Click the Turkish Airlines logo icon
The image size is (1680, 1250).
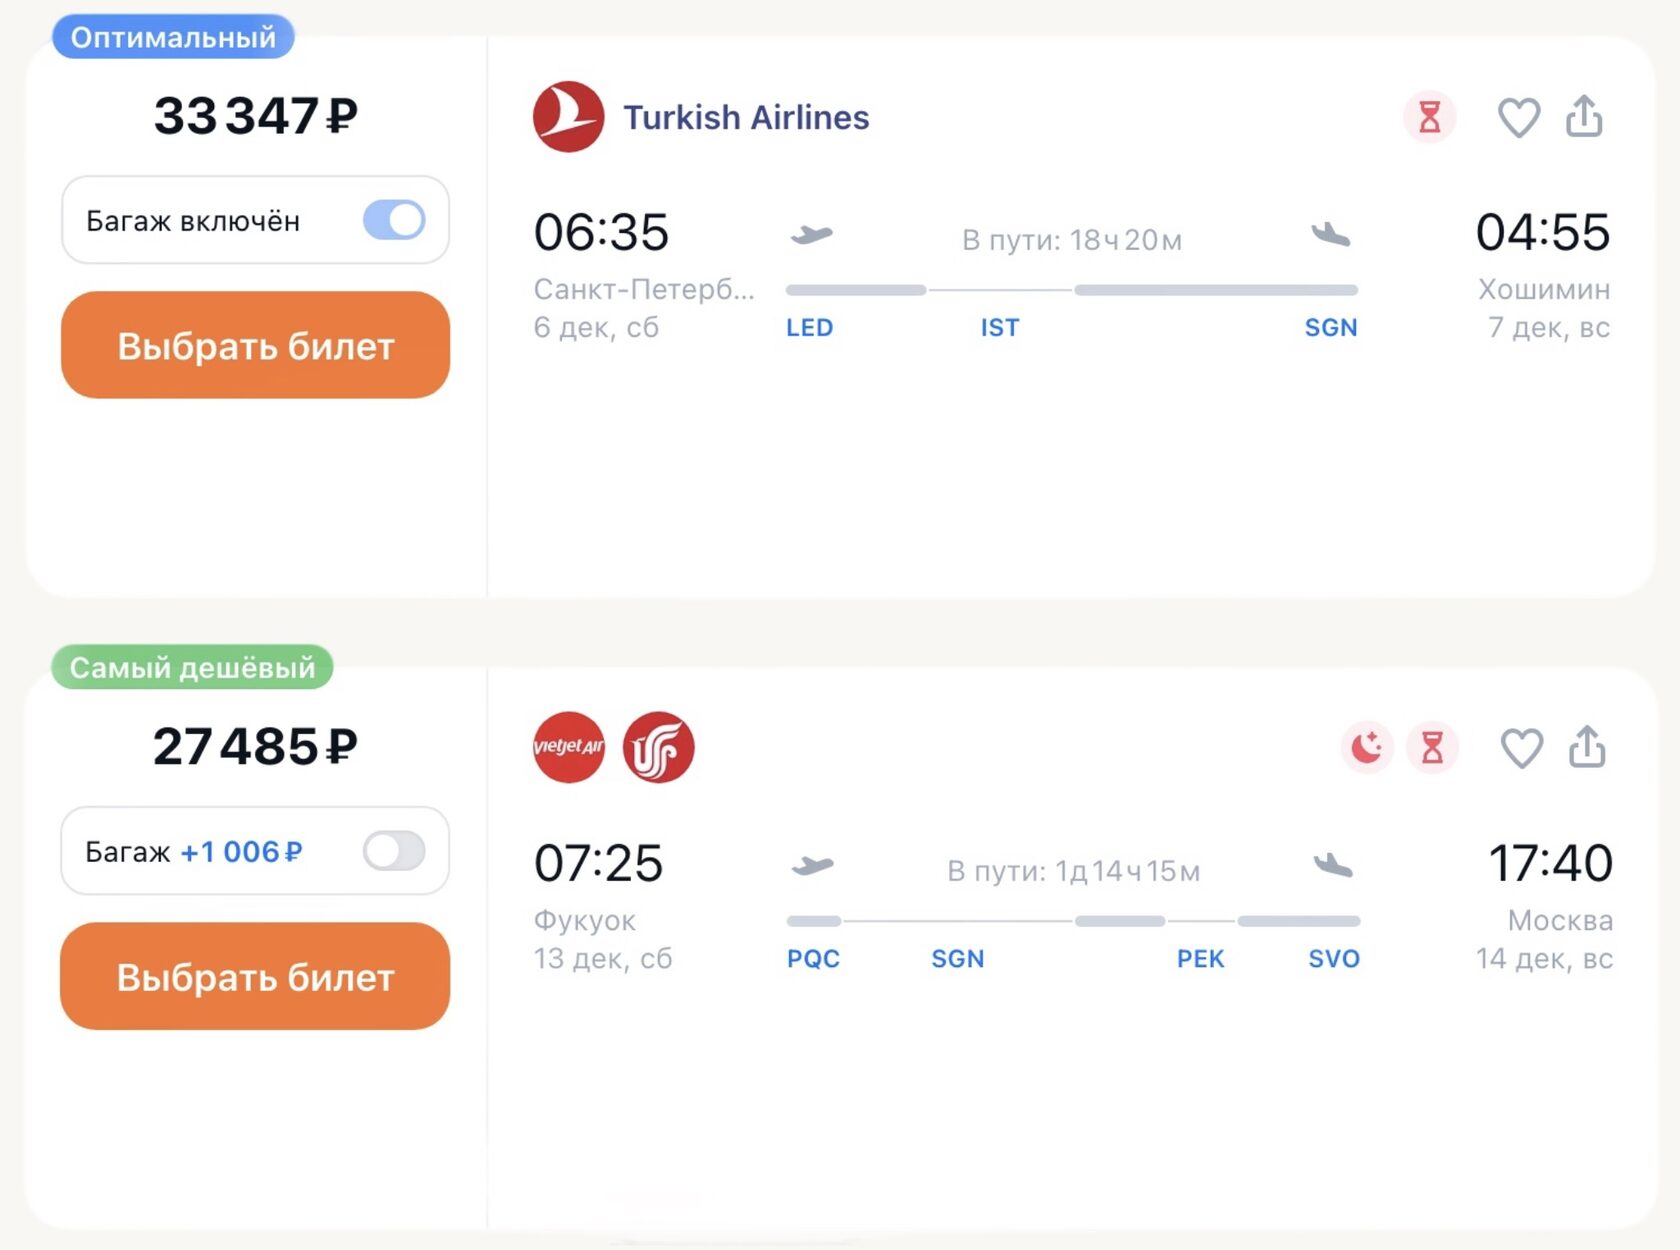click(568, 117)
